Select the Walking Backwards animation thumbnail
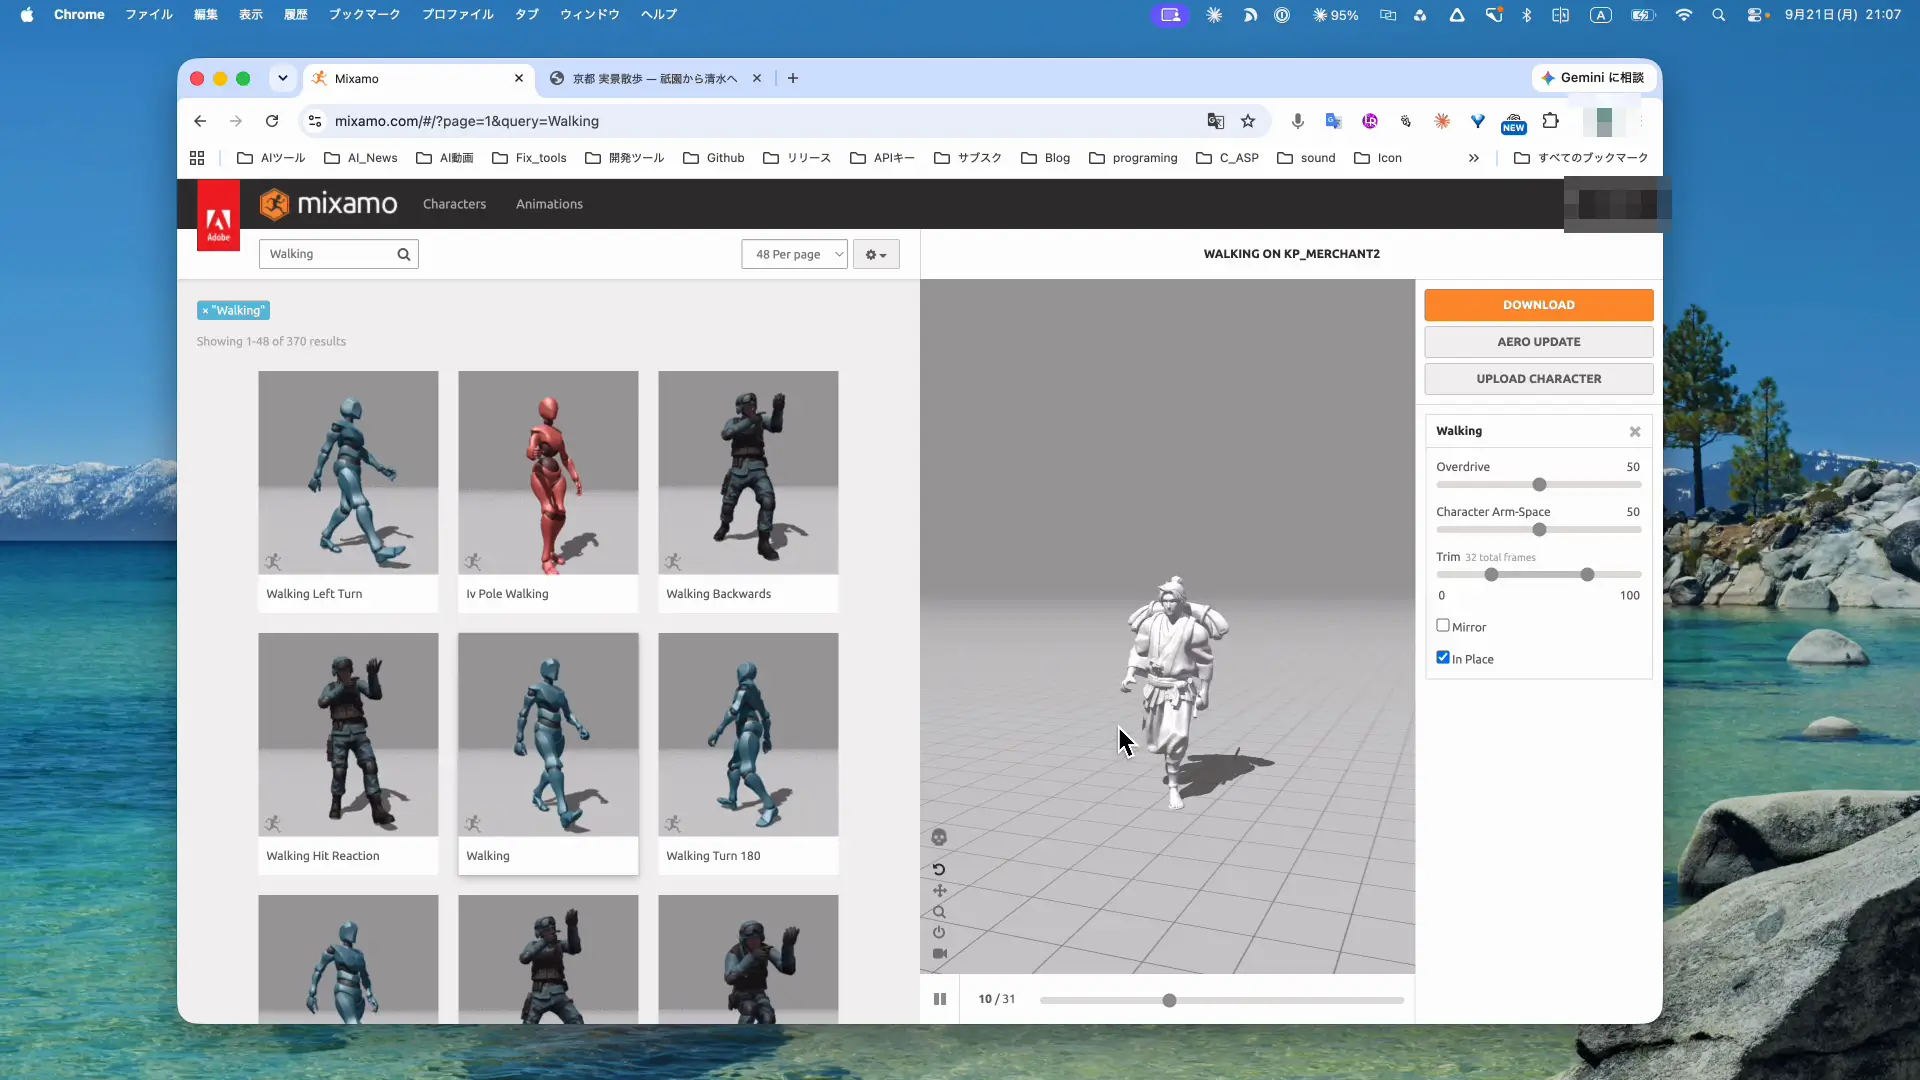The height and width of the screenshot is (1080, 1920). [x=748, y=472]
